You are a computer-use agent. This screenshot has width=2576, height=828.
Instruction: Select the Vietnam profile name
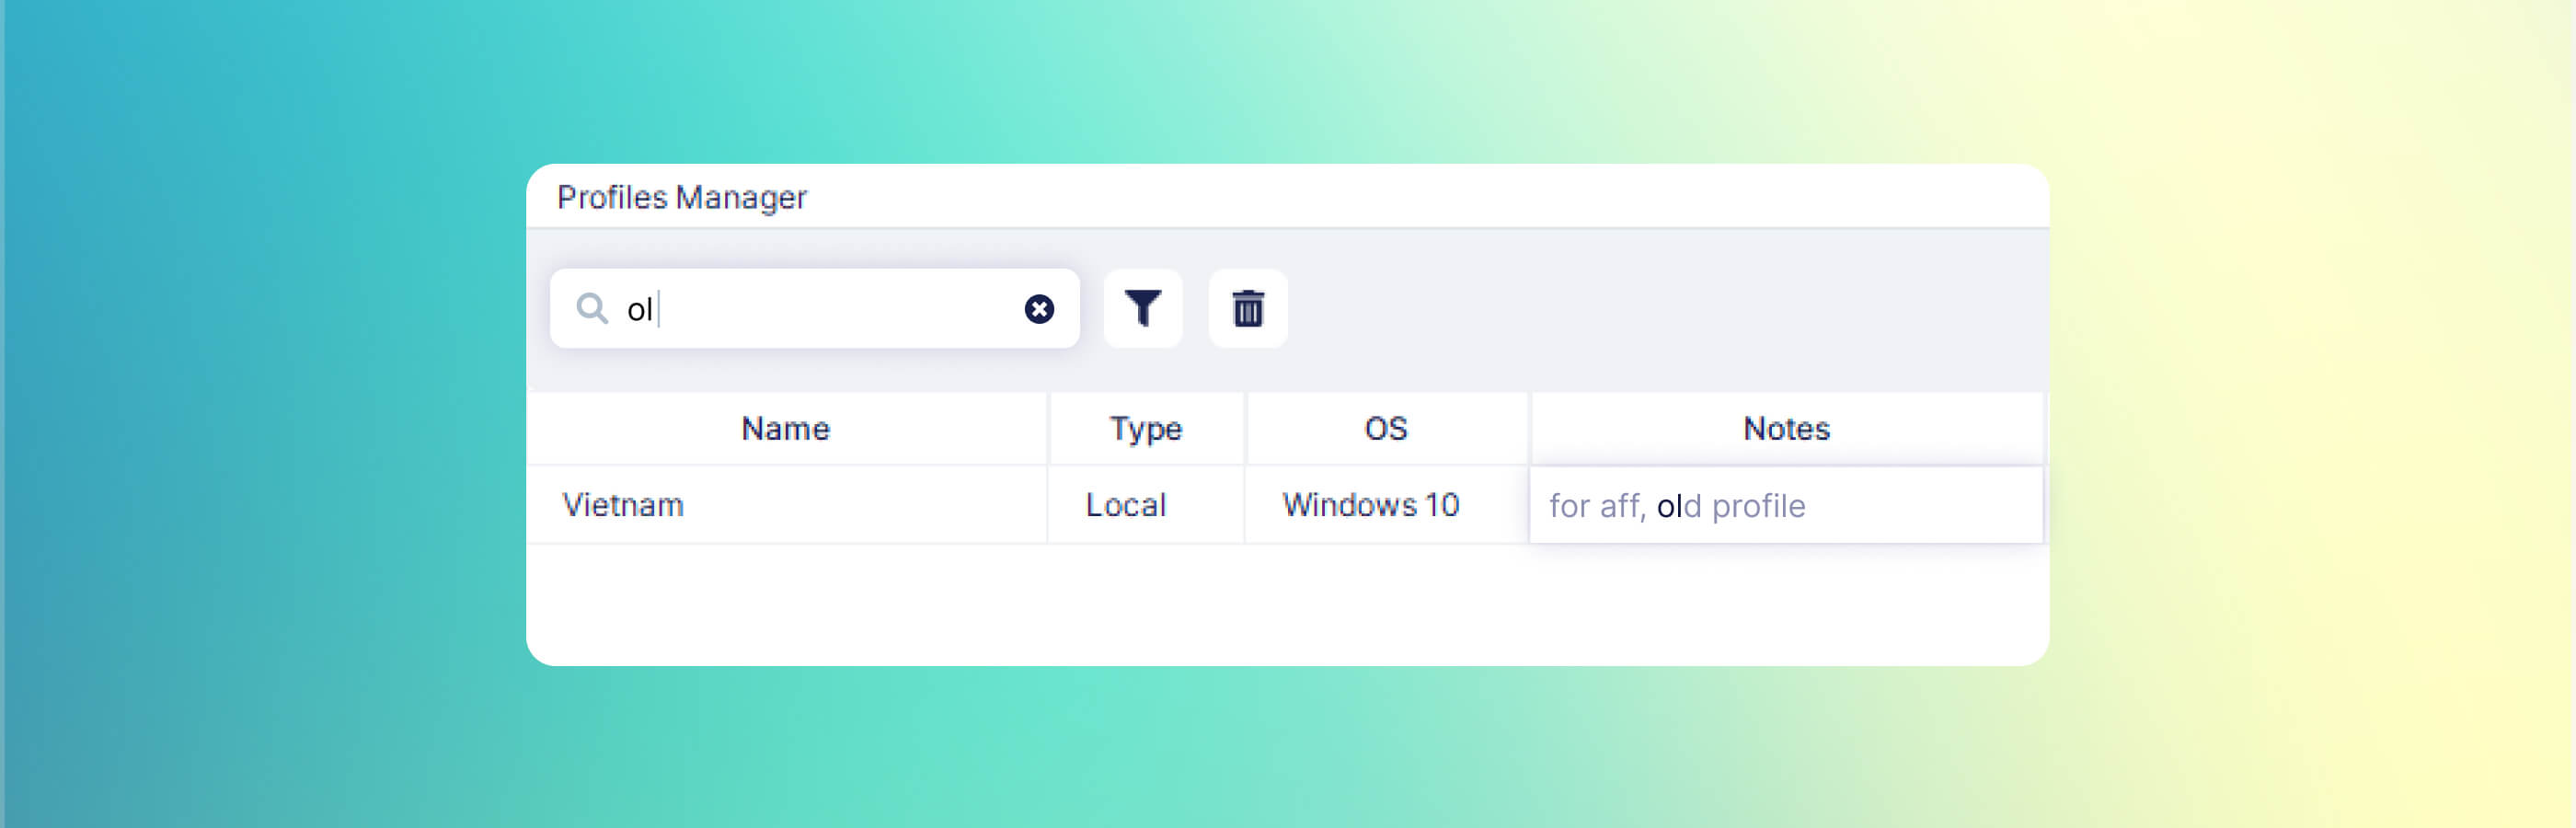[623, 505]
